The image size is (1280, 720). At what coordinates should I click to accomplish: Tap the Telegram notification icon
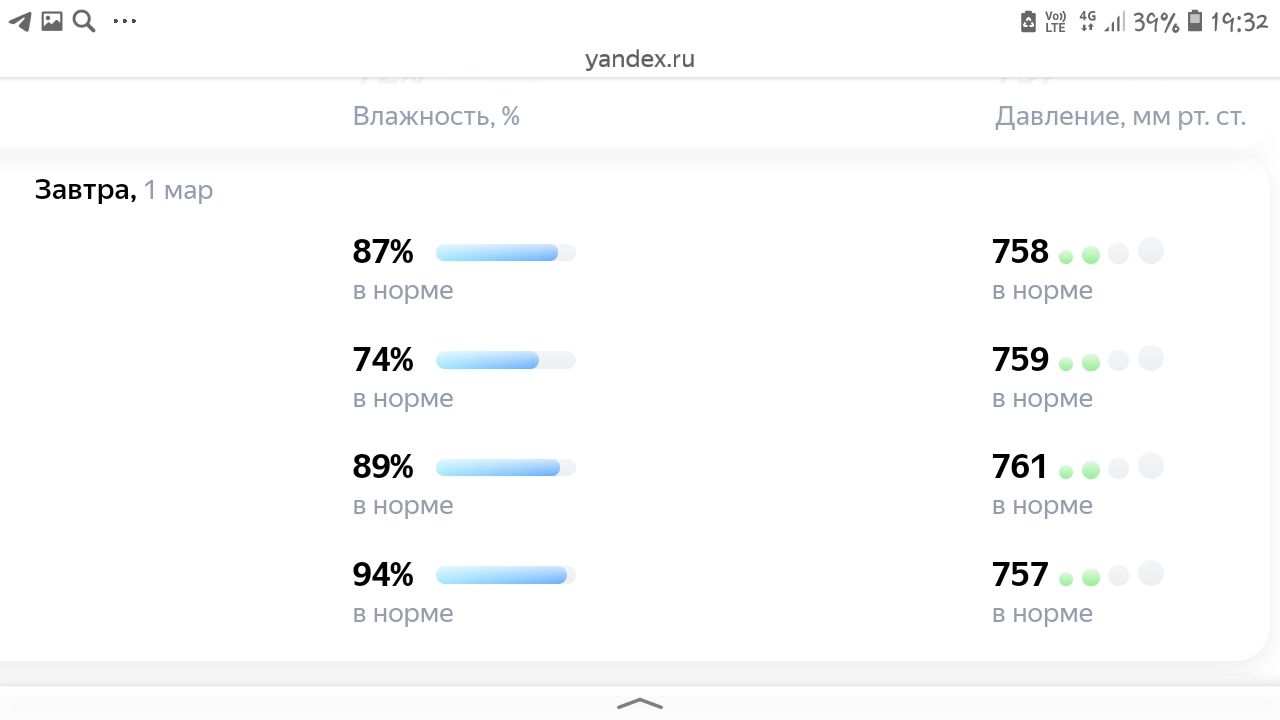coord(20,21)
